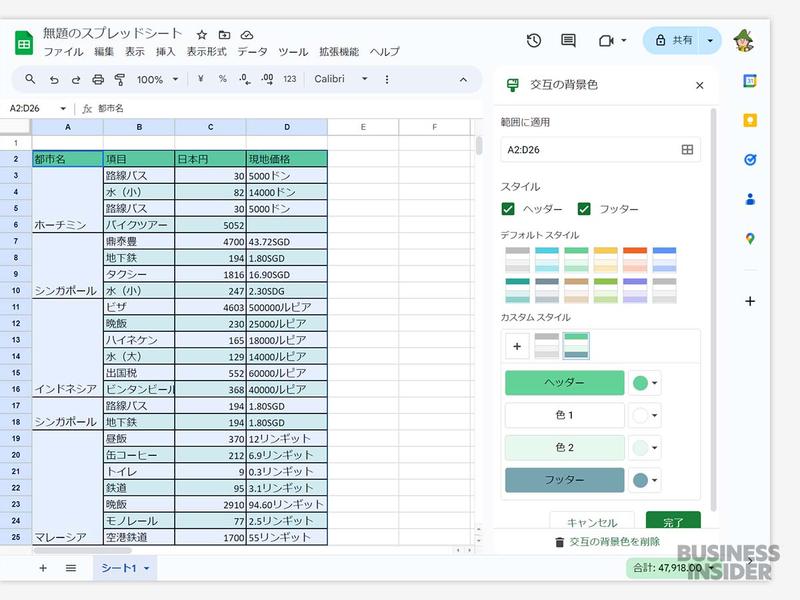
Task: Click the print icon in toolbar
Action: 98,79
